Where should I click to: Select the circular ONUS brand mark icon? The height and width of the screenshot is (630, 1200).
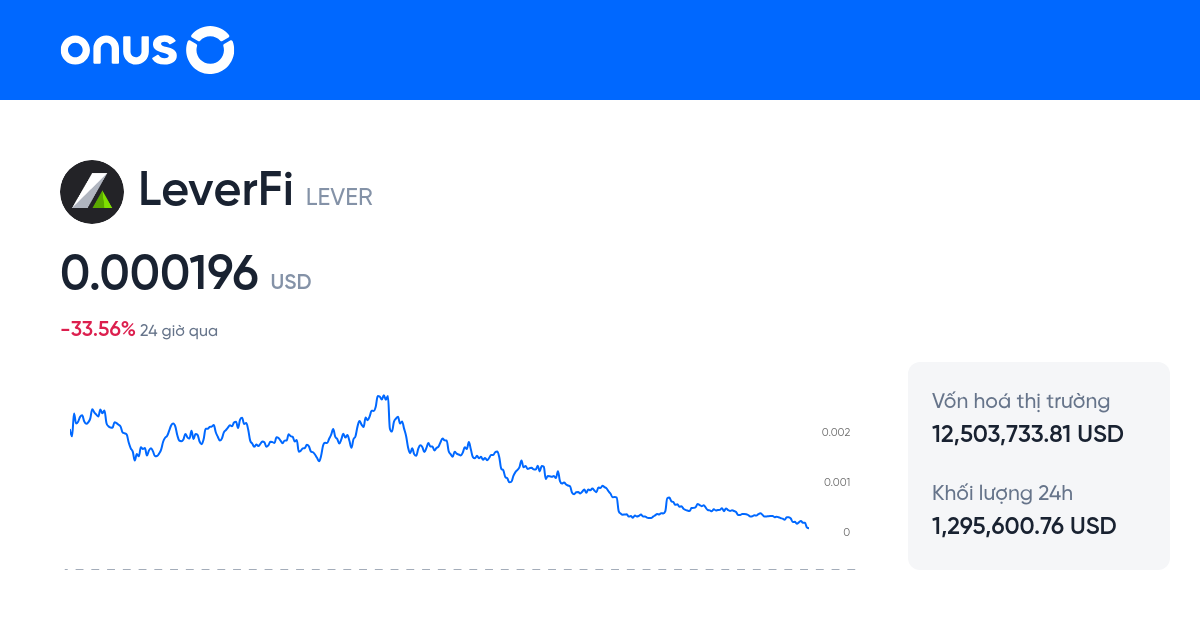tap(210, 49)
